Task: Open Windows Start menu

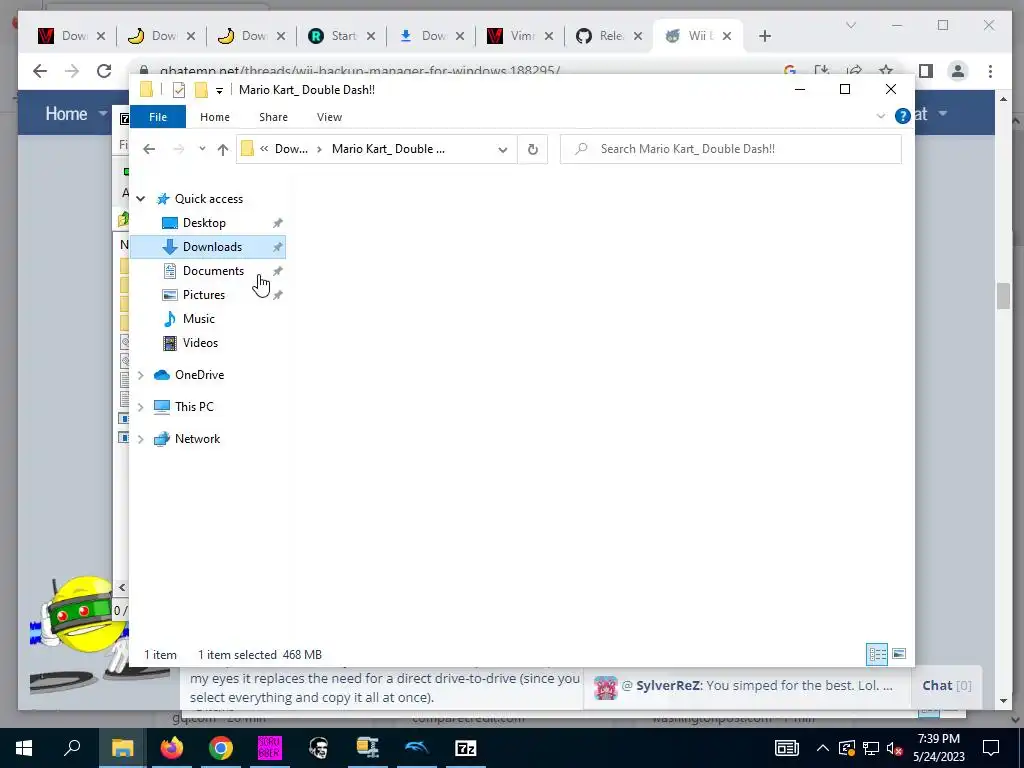Action: (x=24, y=748)
